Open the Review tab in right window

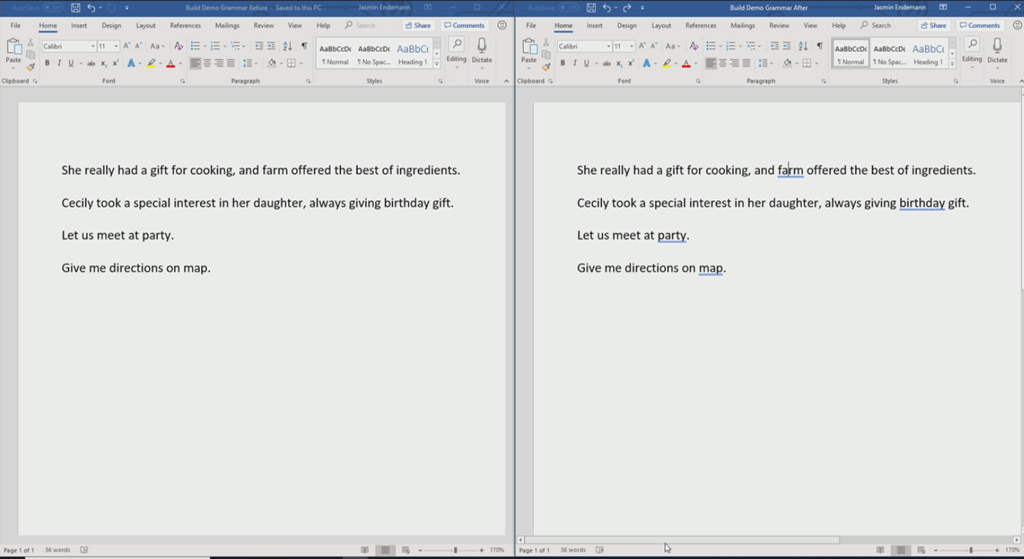coord(779,25)
